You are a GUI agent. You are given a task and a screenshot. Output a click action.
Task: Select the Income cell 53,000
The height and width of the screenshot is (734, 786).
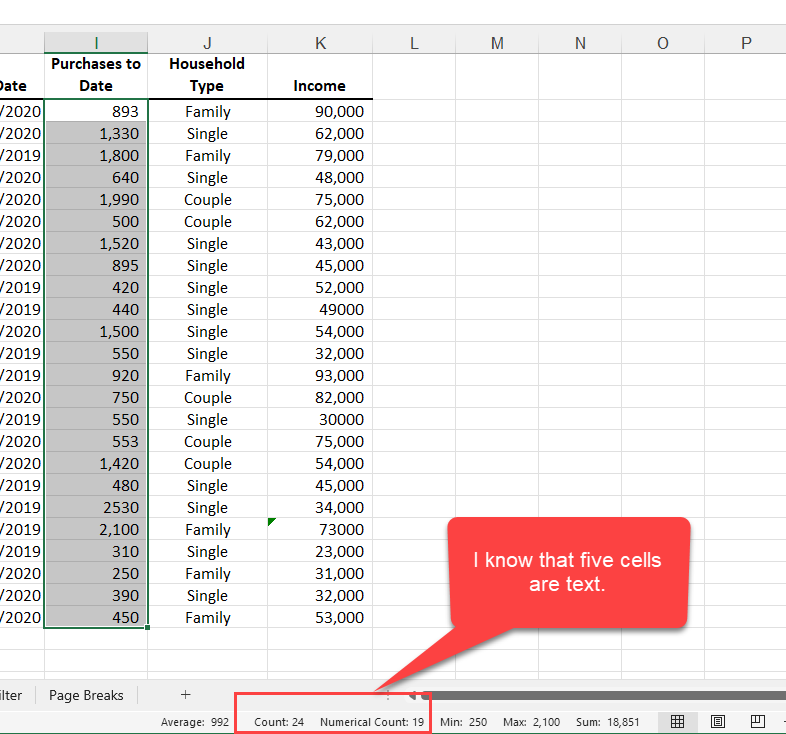(x=320, y=617)
